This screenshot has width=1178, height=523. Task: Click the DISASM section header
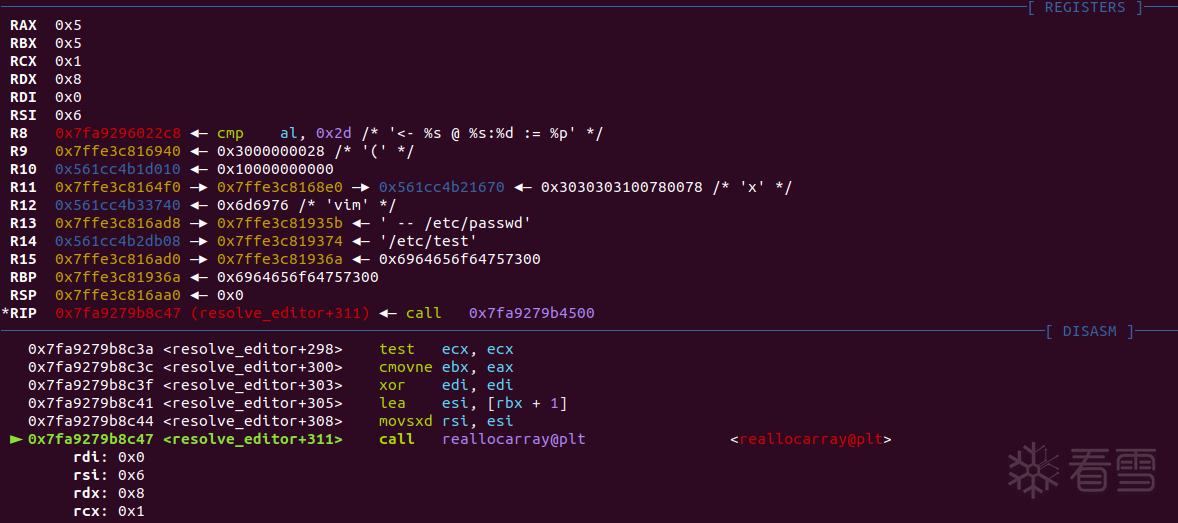tap(1089, 331)
